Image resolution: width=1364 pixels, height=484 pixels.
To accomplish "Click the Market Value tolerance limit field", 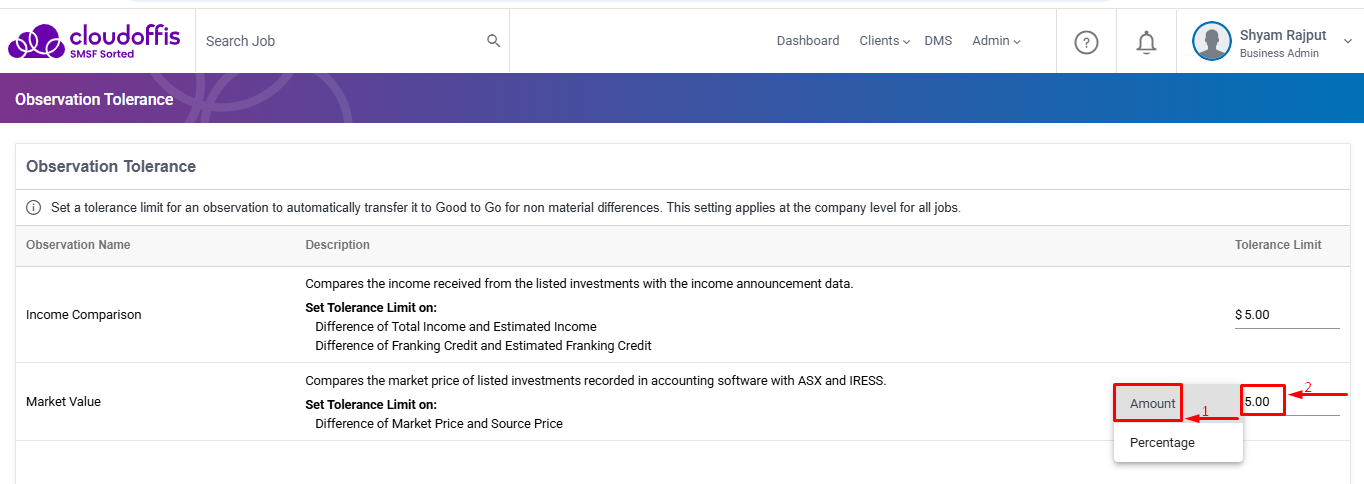I will point(1291,402).
